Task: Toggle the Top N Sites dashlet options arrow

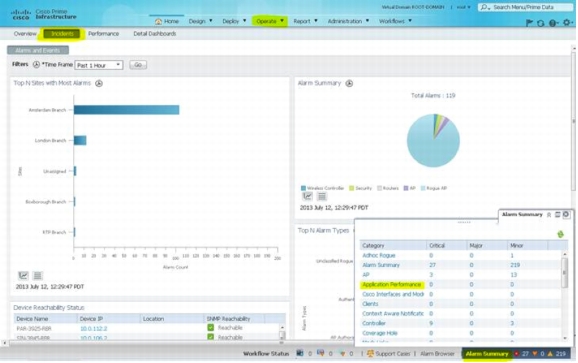Action: [x=99, y=83]
